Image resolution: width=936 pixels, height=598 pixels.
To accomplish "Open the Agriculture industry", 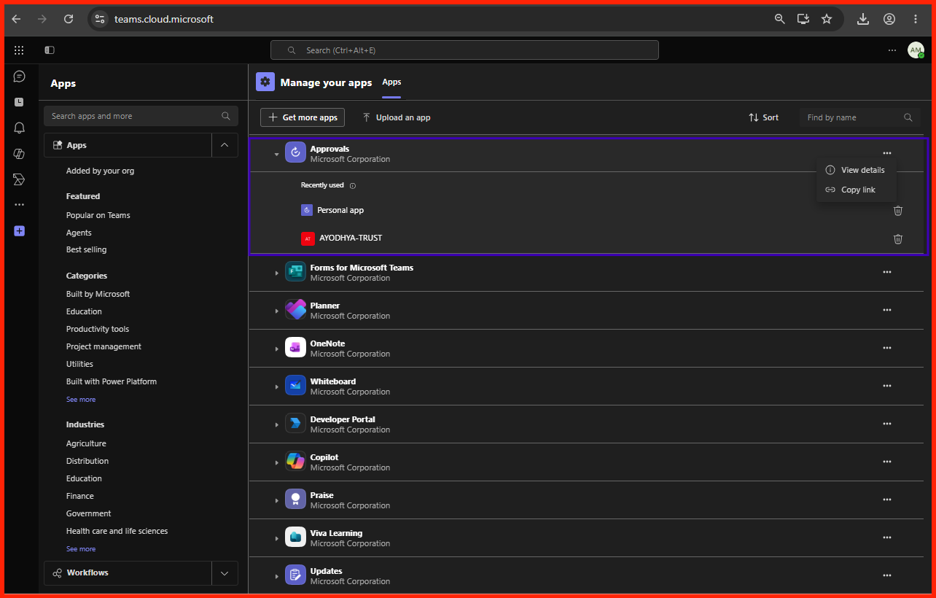I will coord(86,443).
